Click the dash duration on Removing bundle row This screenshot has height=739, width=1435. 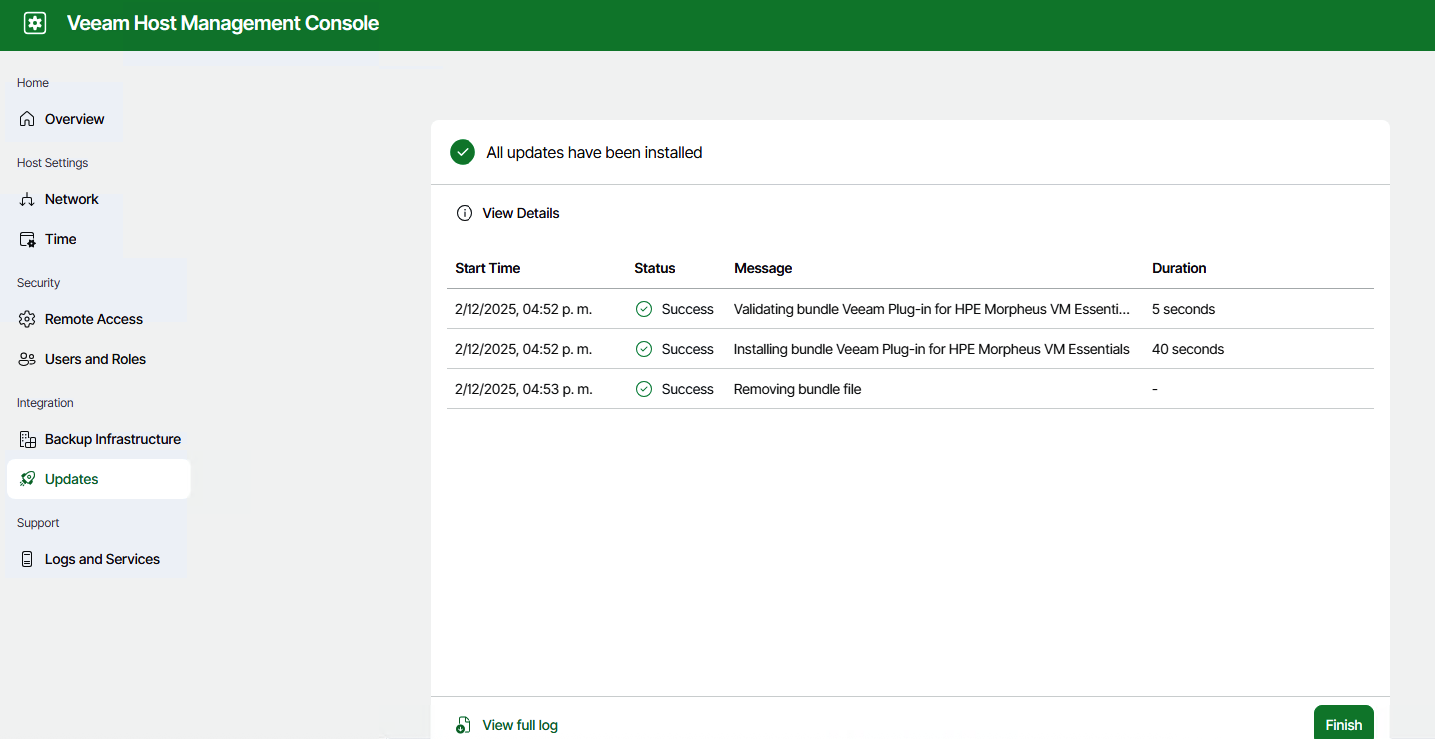pyautogui.click(x=1155, y=389)
